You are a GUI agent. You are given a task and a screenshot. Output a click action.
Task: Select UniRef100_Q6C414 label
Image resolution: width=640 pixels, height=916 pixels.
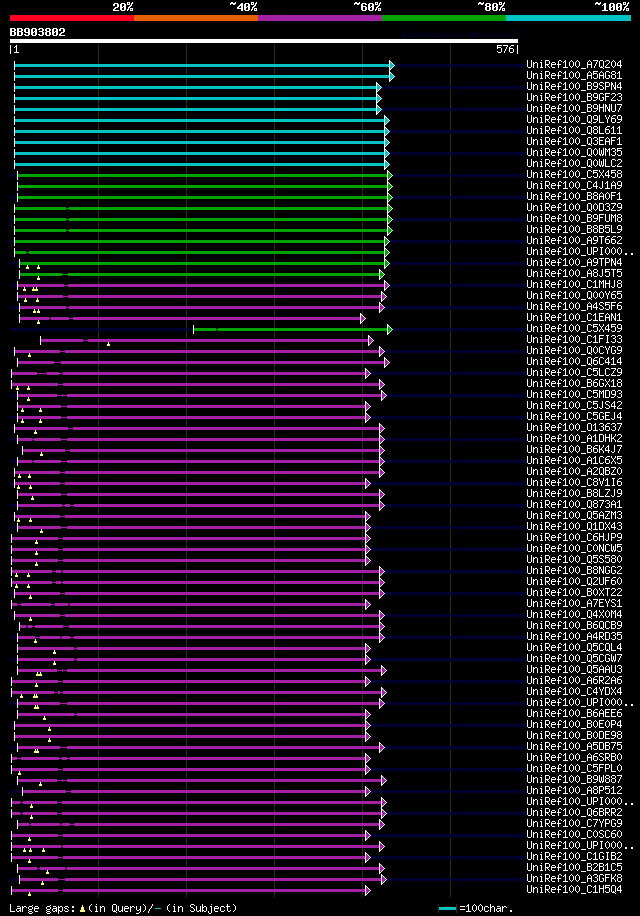tap(574, 361)
